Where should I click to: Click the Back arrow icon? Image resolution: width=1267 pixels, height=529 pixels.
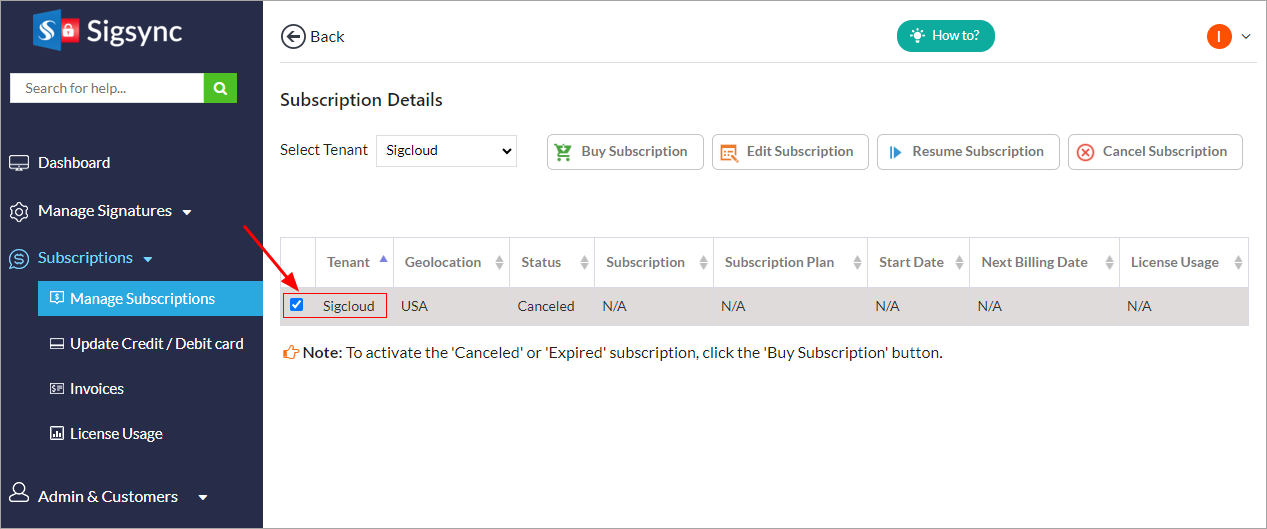[x=293, y=37]
